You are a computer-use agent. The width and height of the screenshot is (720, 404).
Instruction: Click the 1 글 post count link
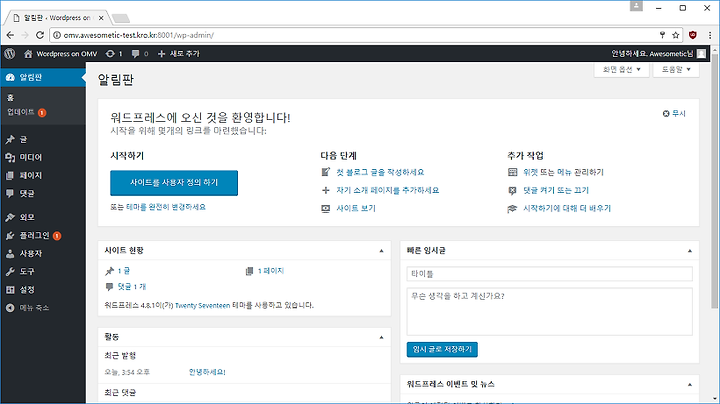click(x=124, y=271)
